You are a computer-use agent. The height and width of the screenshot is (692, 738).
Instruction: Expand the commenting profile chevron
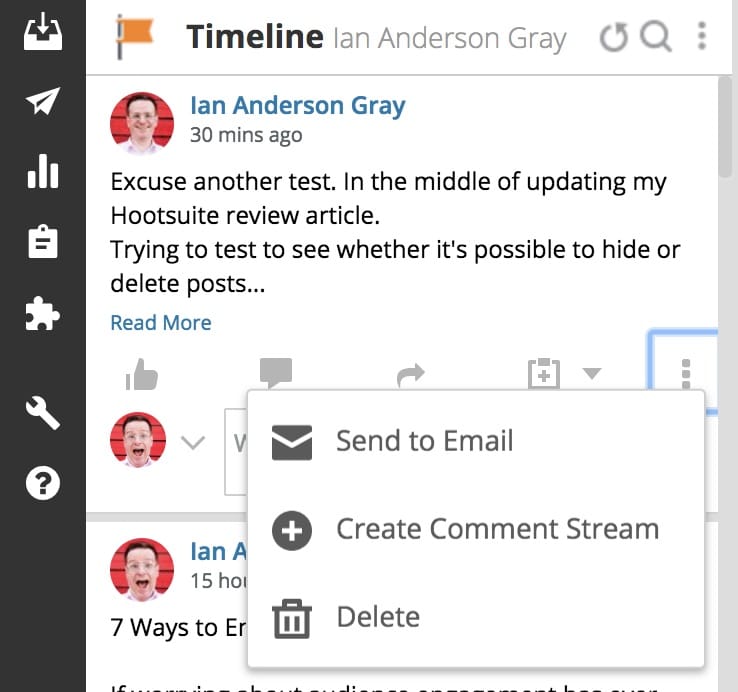point(193,443)
